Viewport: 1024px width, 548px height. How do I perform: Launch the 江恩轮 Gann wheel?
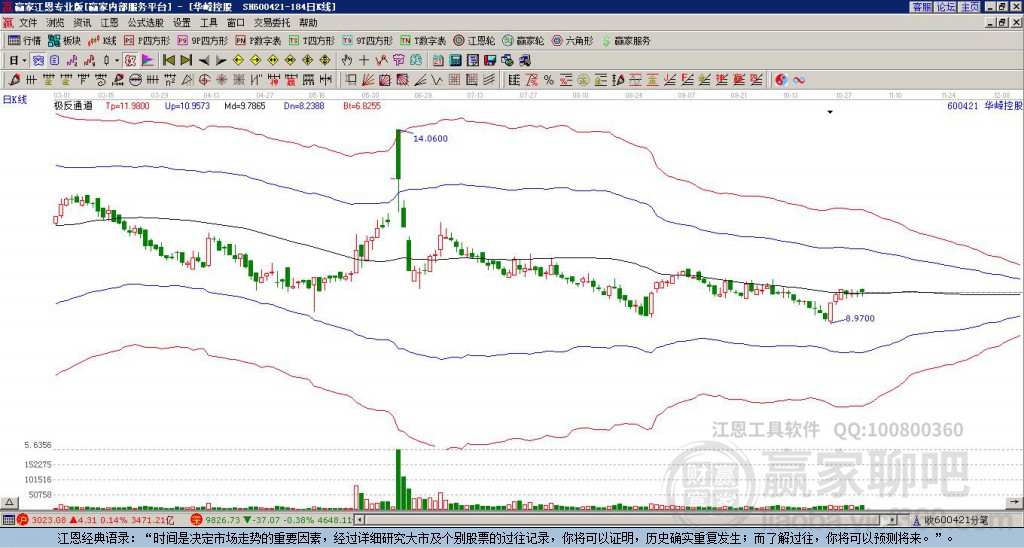coord(474,40)
